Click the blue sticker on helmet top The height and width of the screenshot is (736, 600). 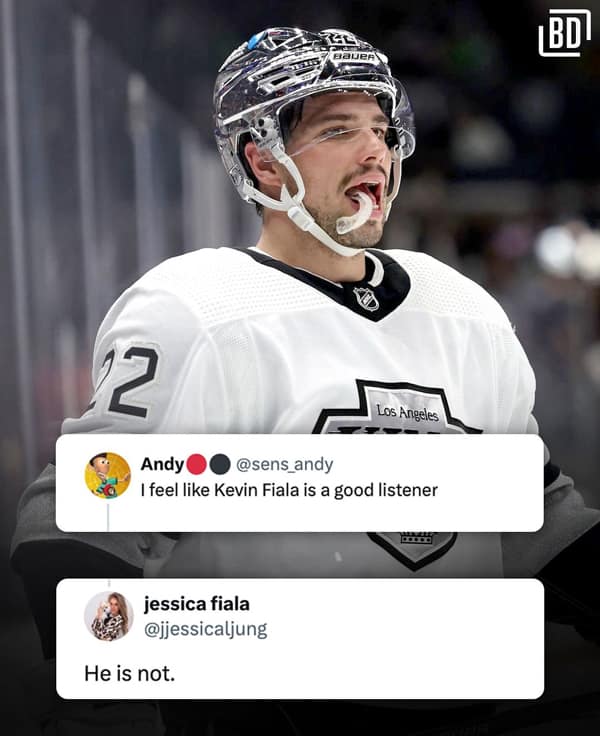[x=255, y=40]
